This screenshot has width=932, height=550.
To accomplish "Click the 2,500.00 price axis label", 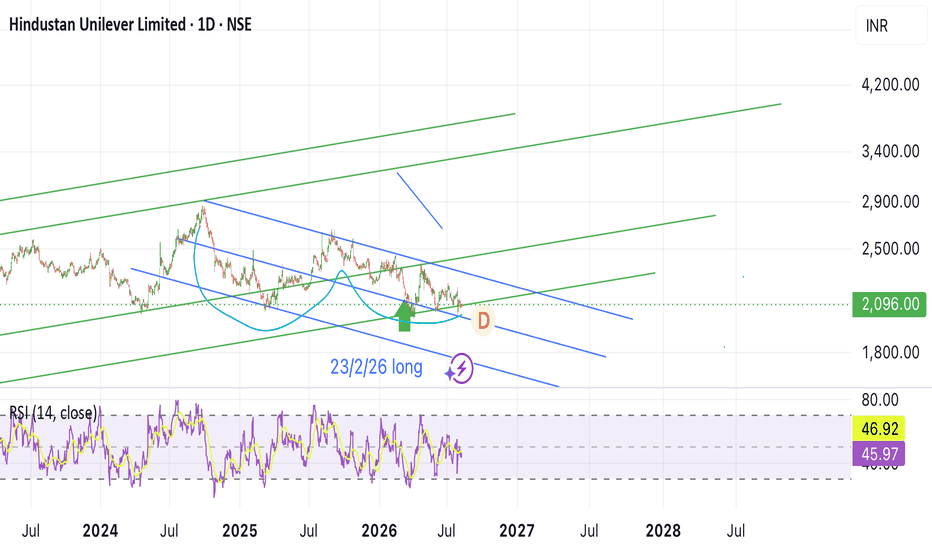I will pyautogui.click(x=890, y=249).
